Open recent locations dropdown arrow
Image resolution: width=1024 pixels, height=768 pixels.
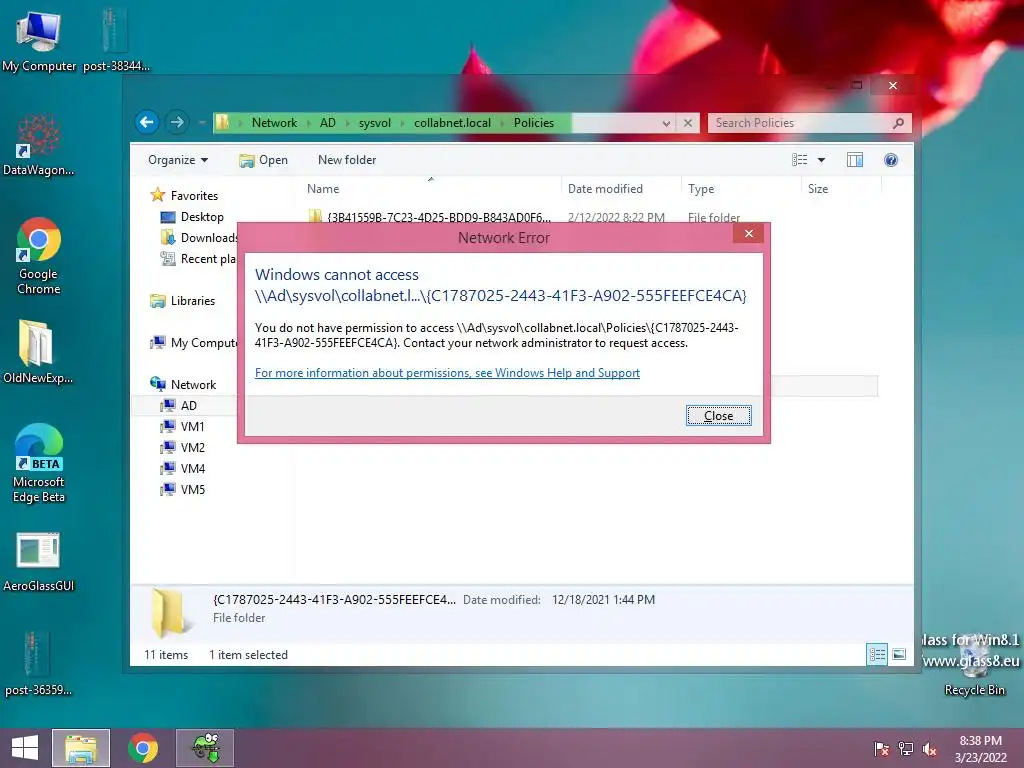(202, 123)
